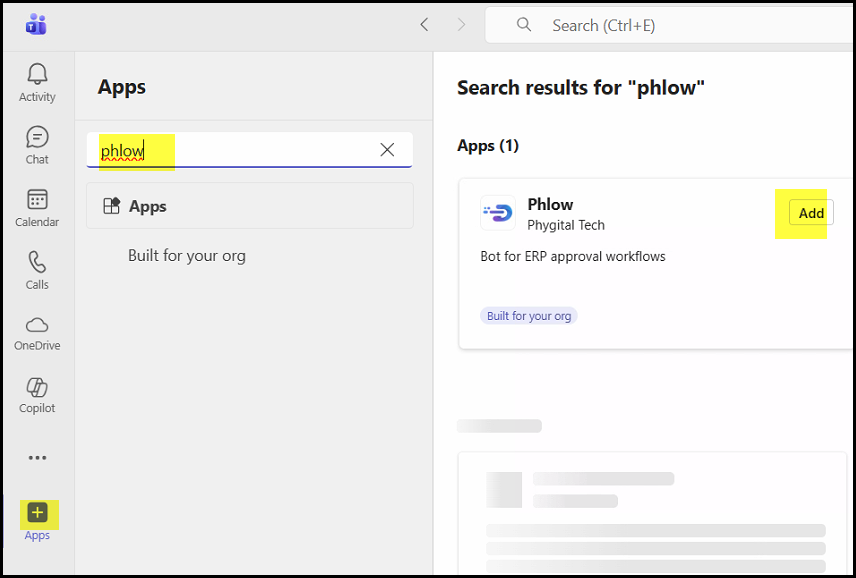Launch Copilot from the left rail
Image resolution: width=856 pixels, height=578 pixels.
pos(37,394)
